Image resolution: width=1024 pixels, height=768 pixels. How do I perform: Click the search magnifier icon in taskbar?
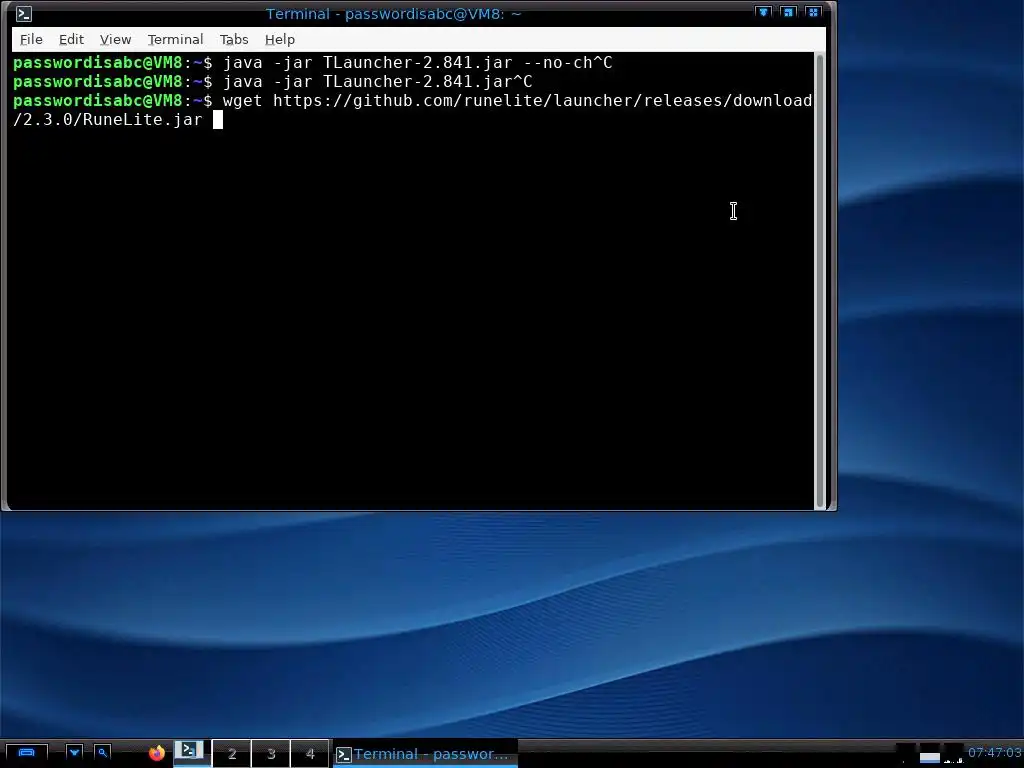pos(103,753)
